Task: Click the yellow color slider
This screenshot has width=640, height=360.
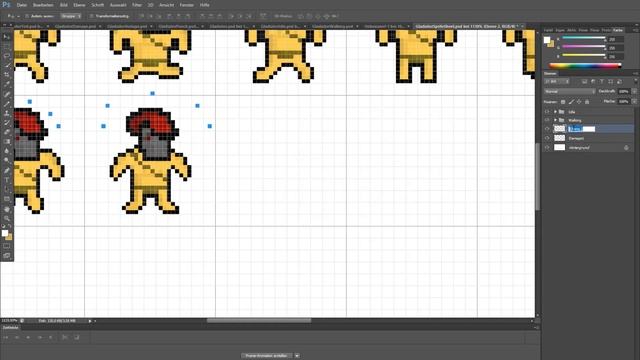Action: [584, 55]
